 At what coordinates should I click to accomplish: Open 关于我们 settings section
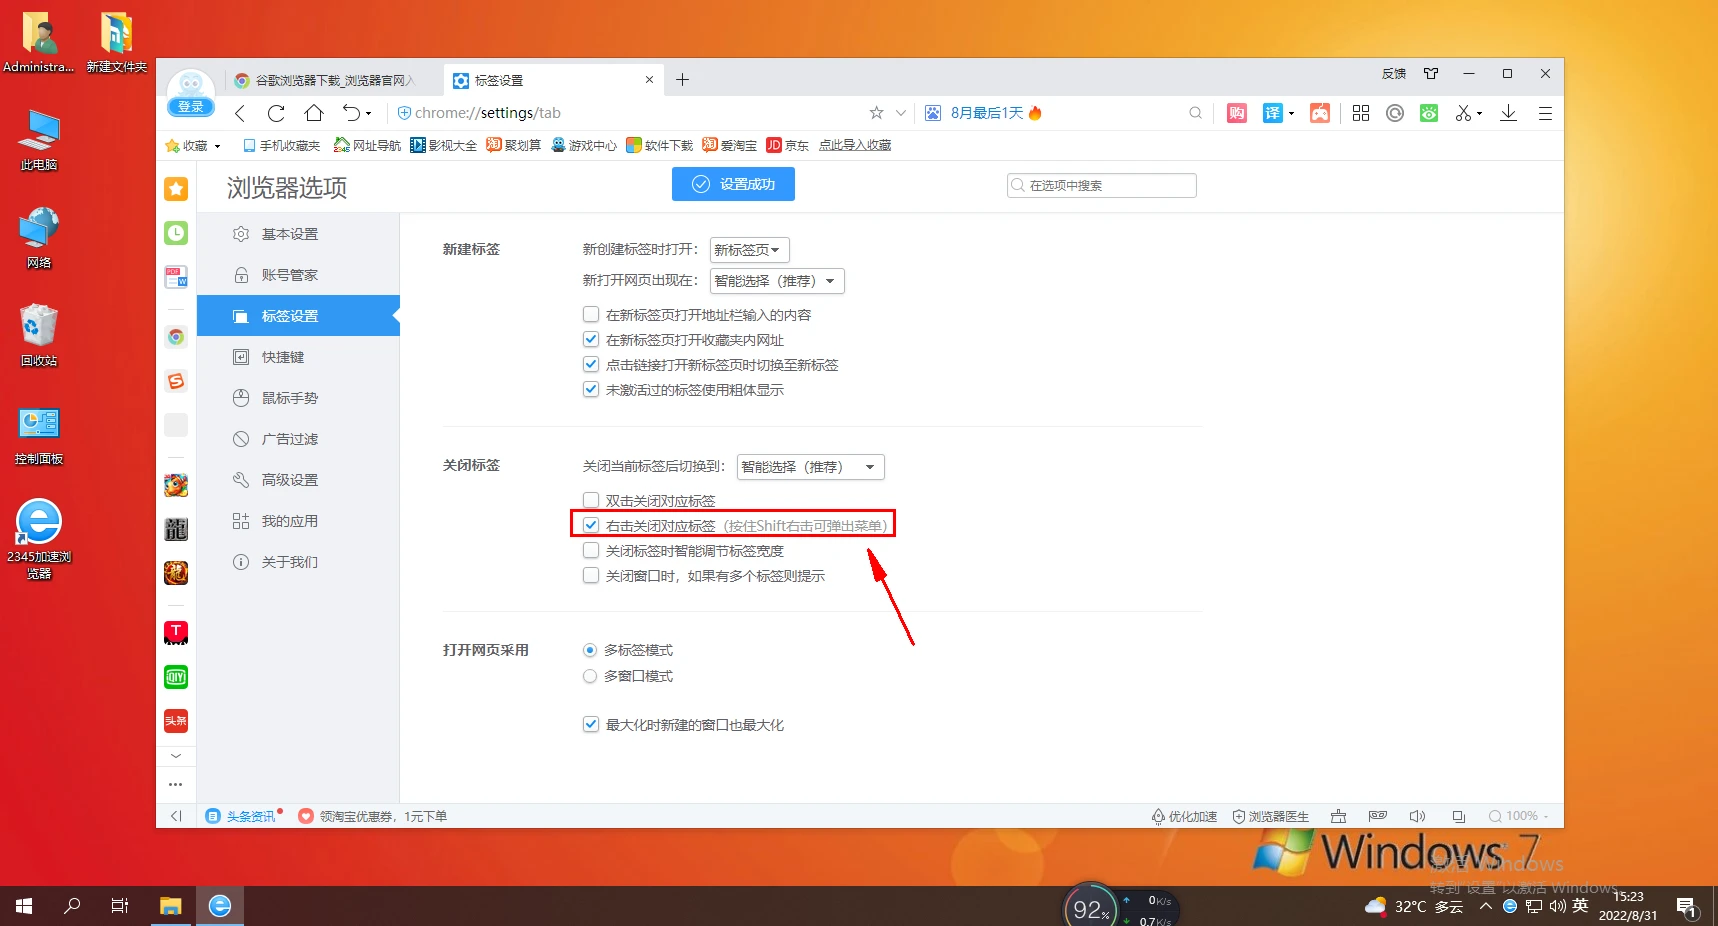(x=298, y=562)
